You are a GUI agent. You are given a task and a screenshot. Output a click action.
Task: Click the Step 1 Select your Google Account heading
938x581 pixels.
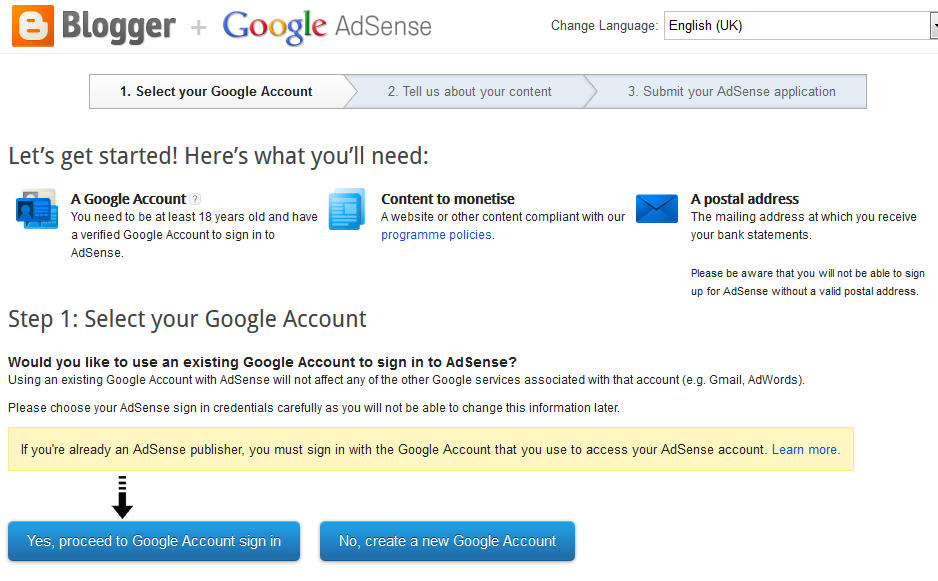coord(187,319)
